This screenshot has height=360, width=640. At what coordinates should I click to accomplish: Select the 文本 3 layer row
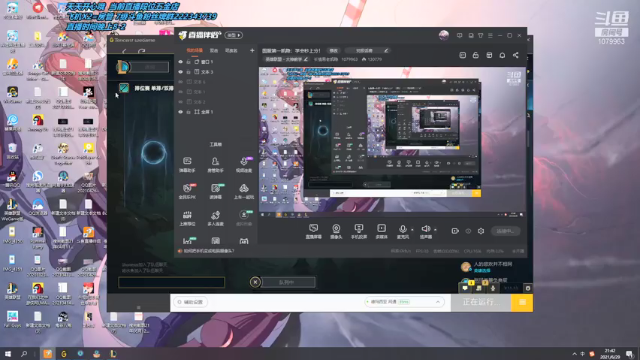(216, 72)
